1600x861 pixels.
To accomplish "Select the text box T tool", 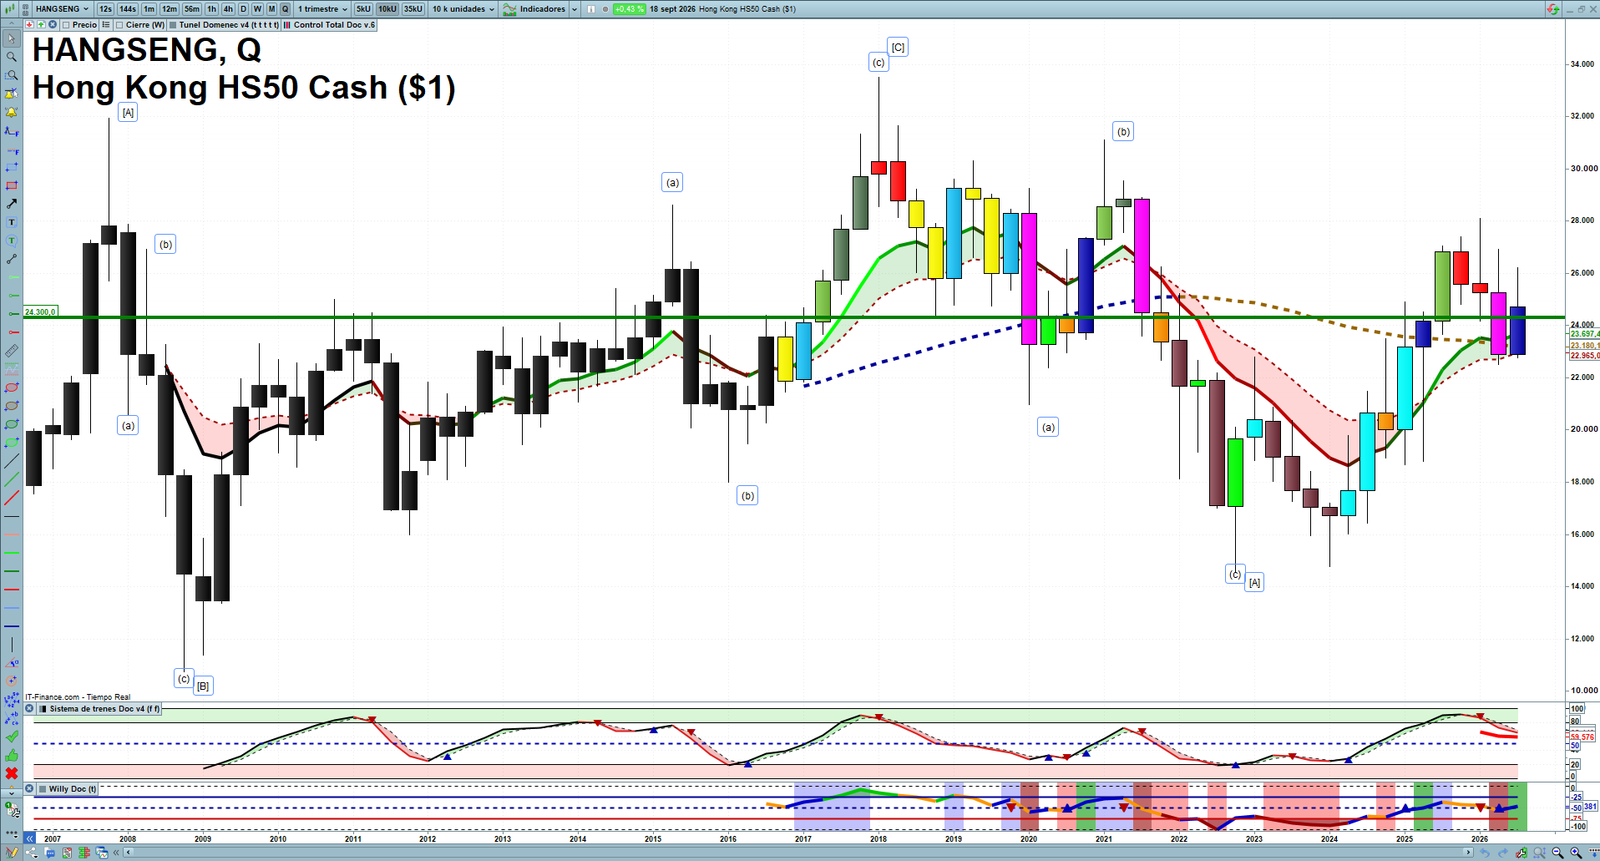I will click(x=12, y=222).
